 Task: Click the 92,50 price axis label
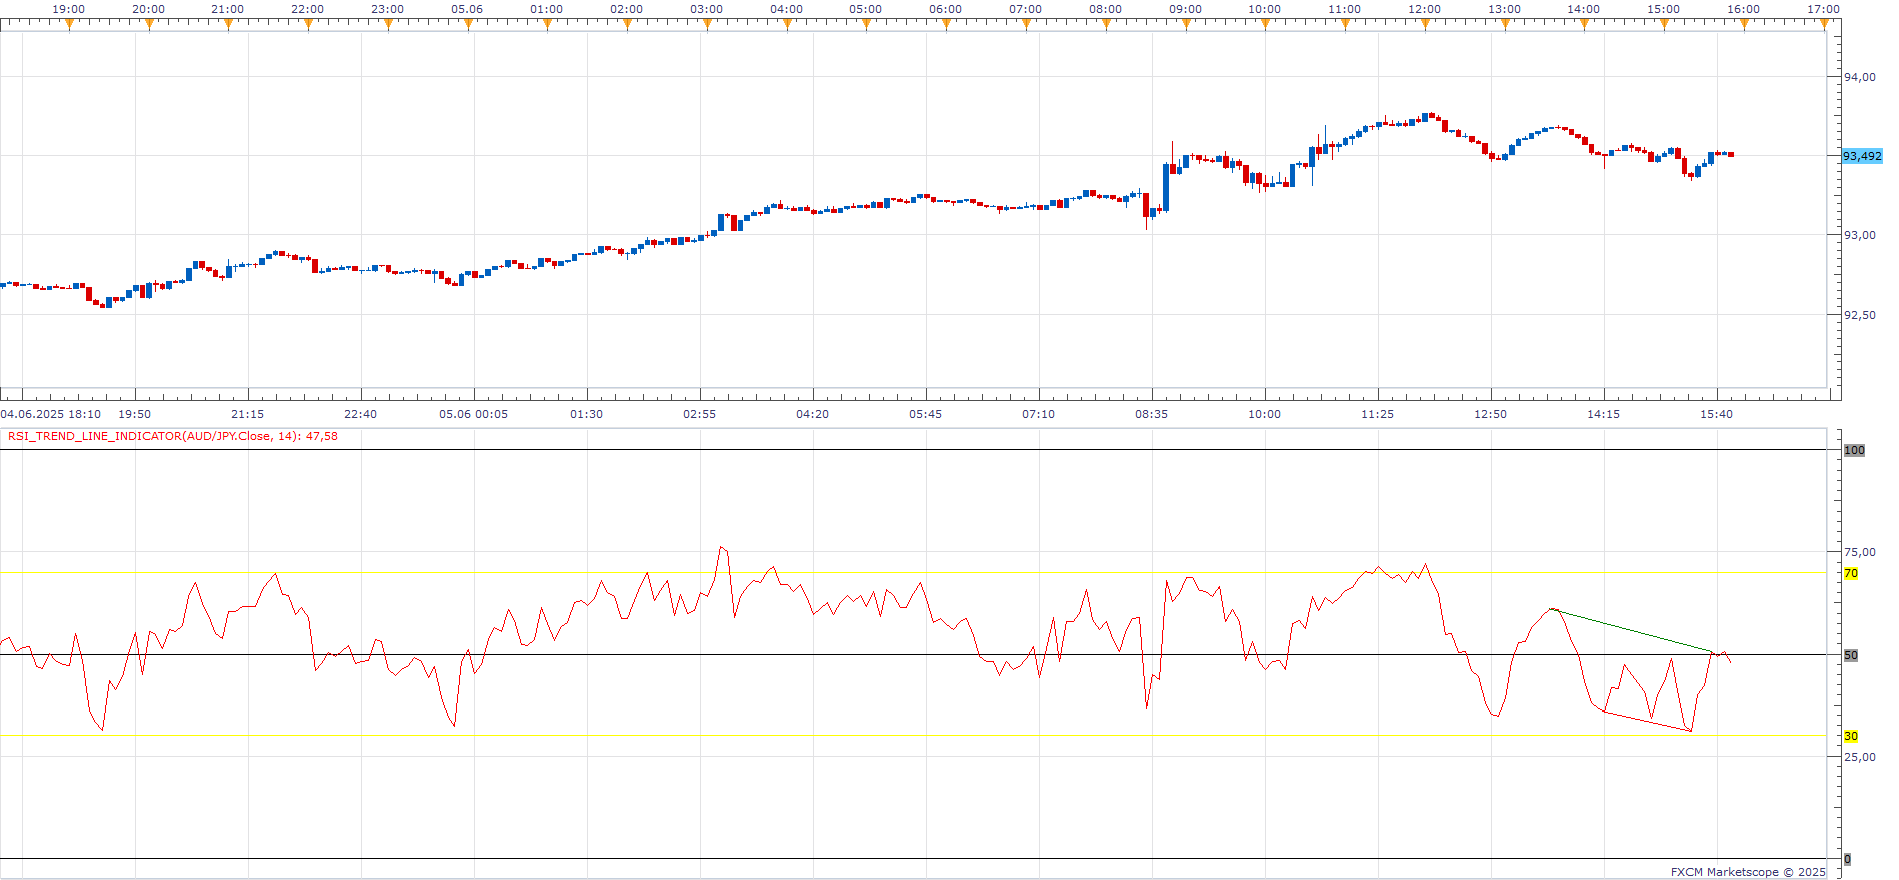pos(1860,315)
